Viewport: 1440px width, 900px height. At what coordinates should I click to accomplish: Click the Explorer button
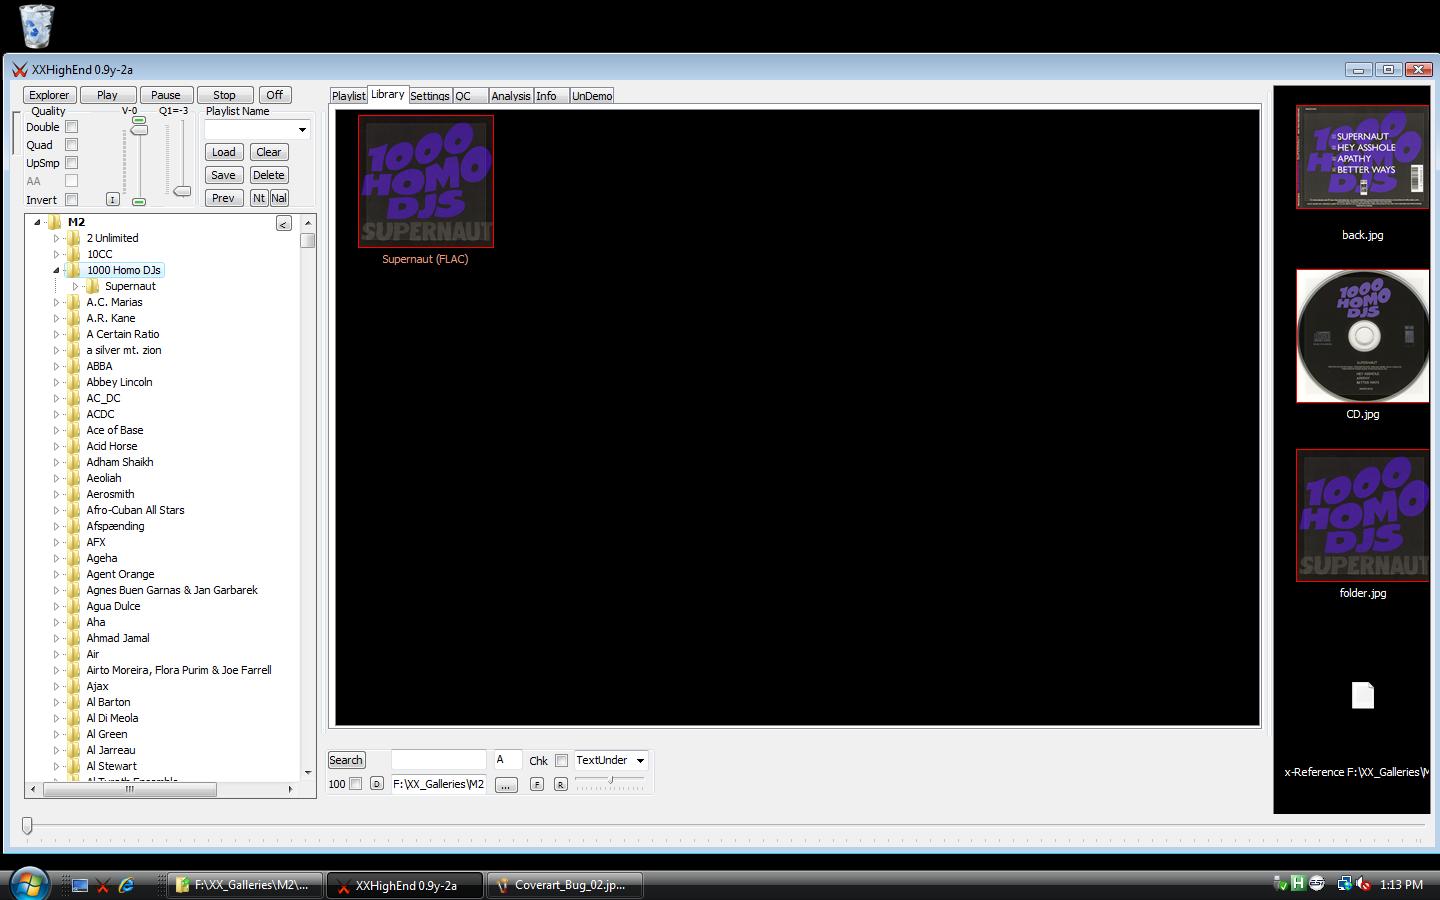[49, 95]
